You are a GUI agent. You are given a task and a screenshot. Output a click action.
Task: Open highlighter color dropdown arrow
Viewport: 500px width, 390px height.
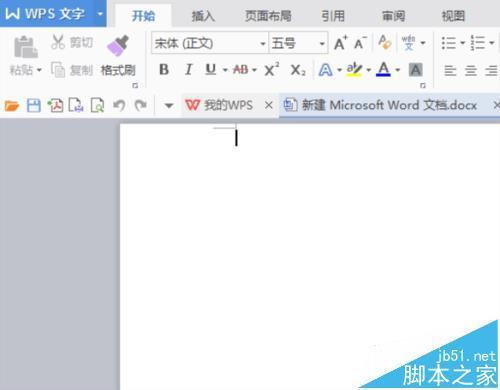(x=369, y=70)
